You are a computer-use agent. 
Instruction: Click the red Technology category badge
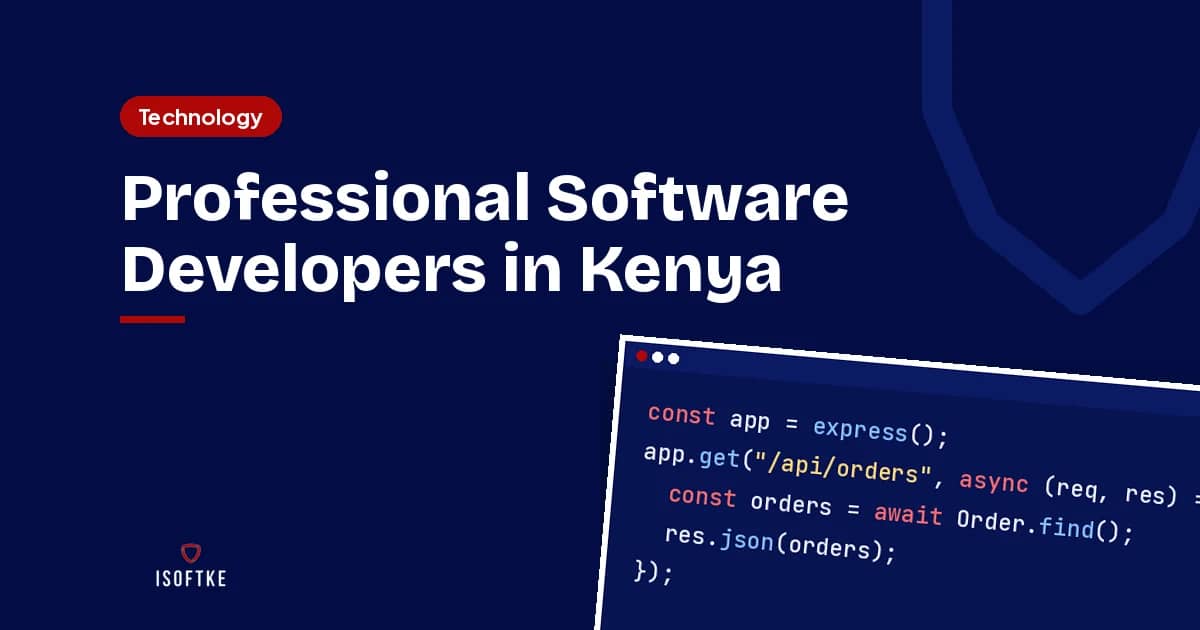pyautogui.click(x=200, y=117)
